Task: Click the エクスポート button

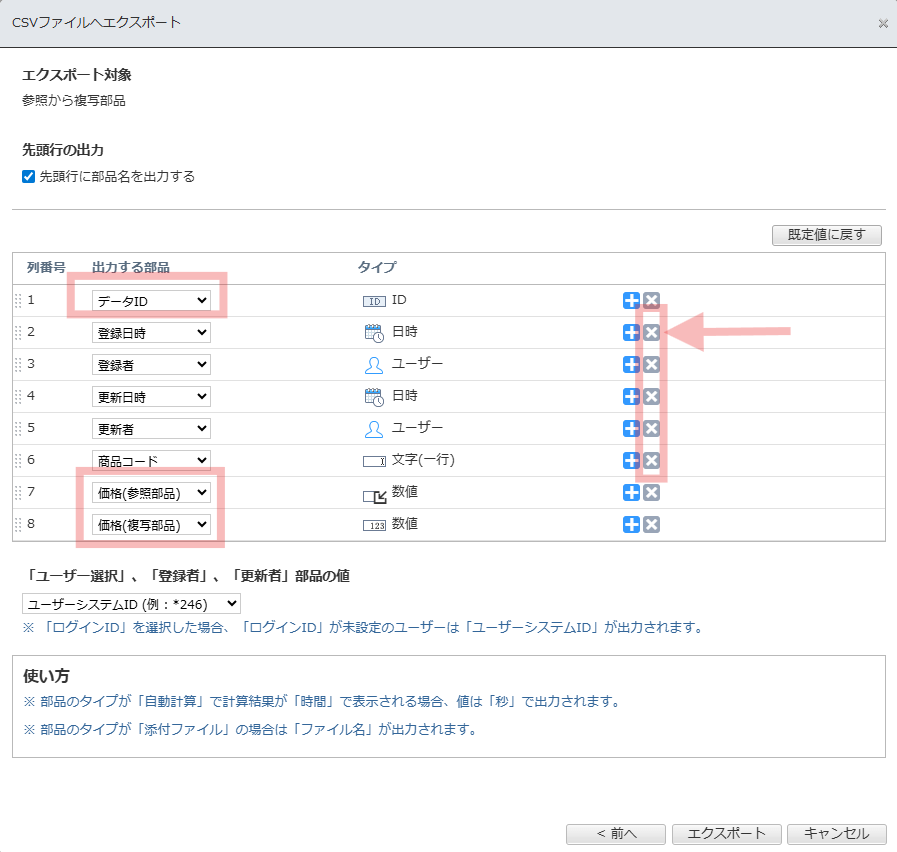Action: click(x=727, y=834)
